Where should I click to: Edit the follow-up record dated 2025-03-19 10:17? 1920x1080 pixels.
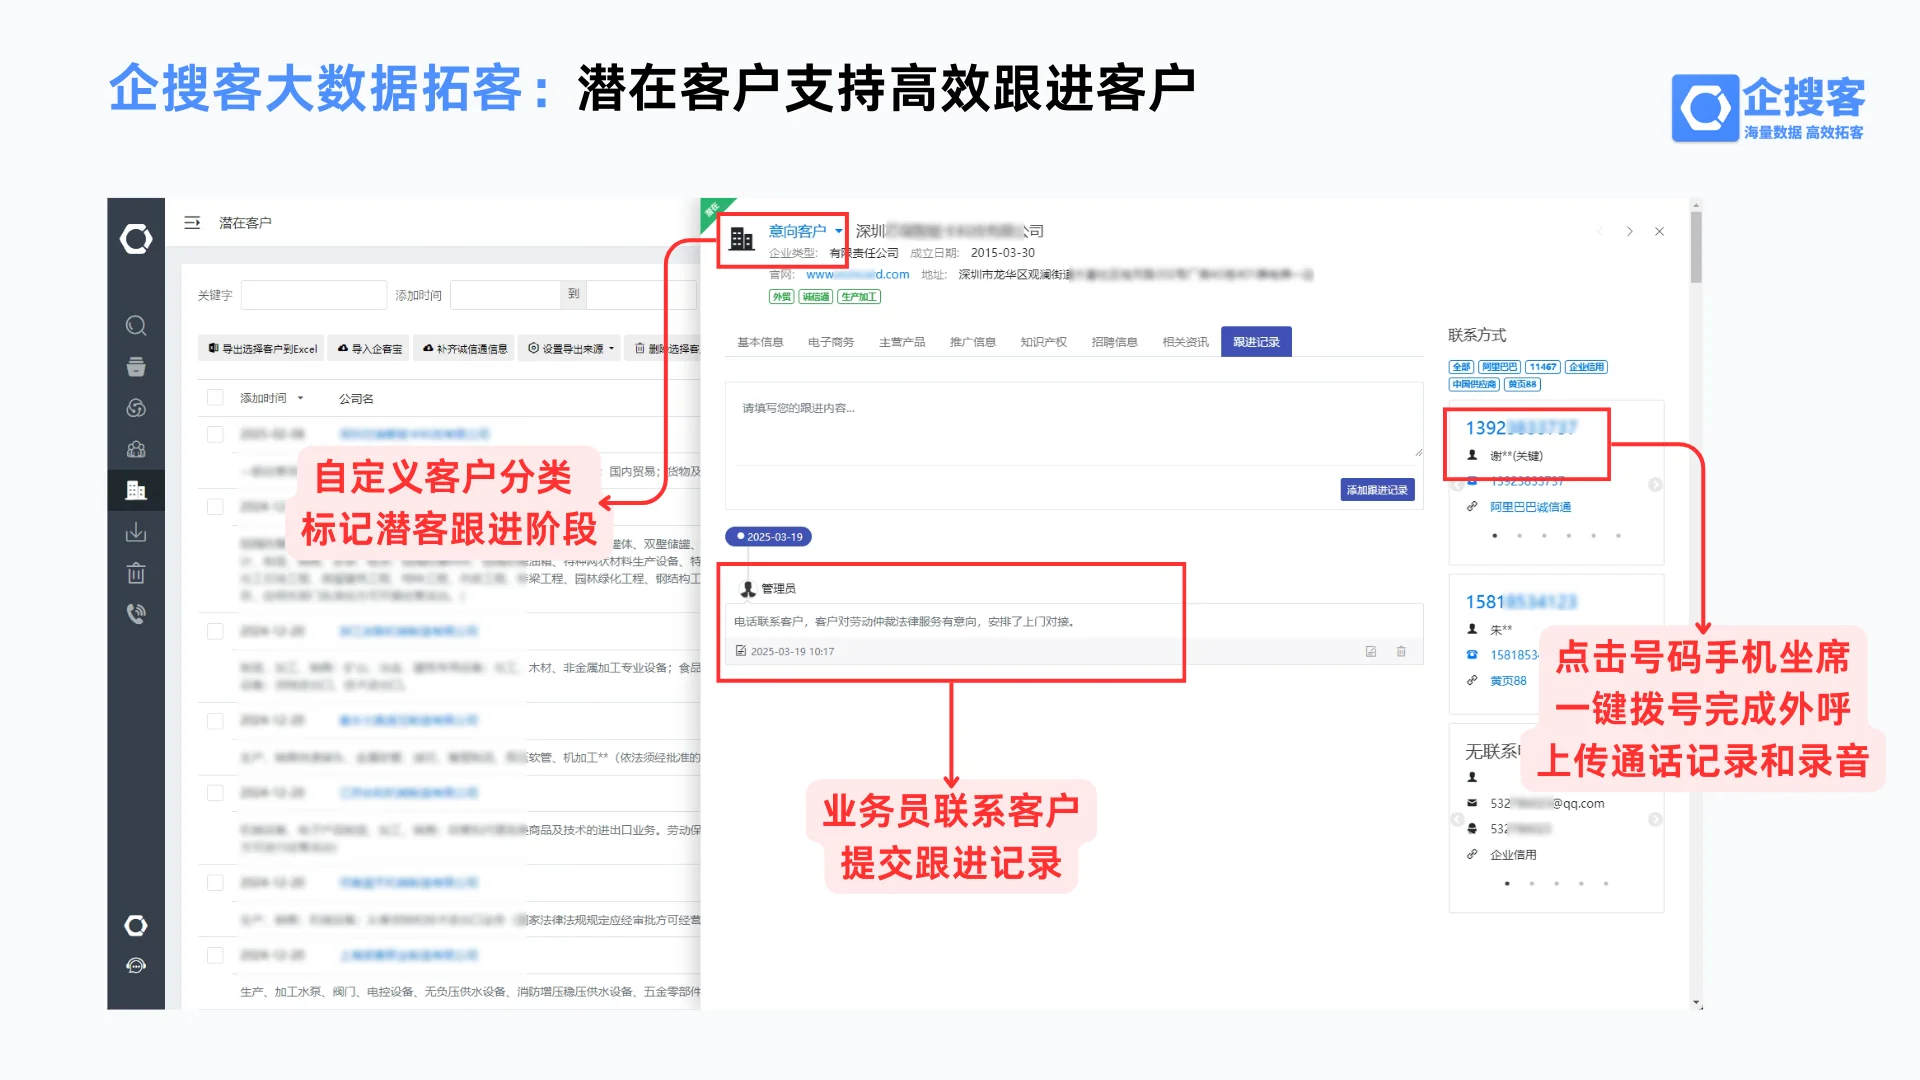[1371, 651]
